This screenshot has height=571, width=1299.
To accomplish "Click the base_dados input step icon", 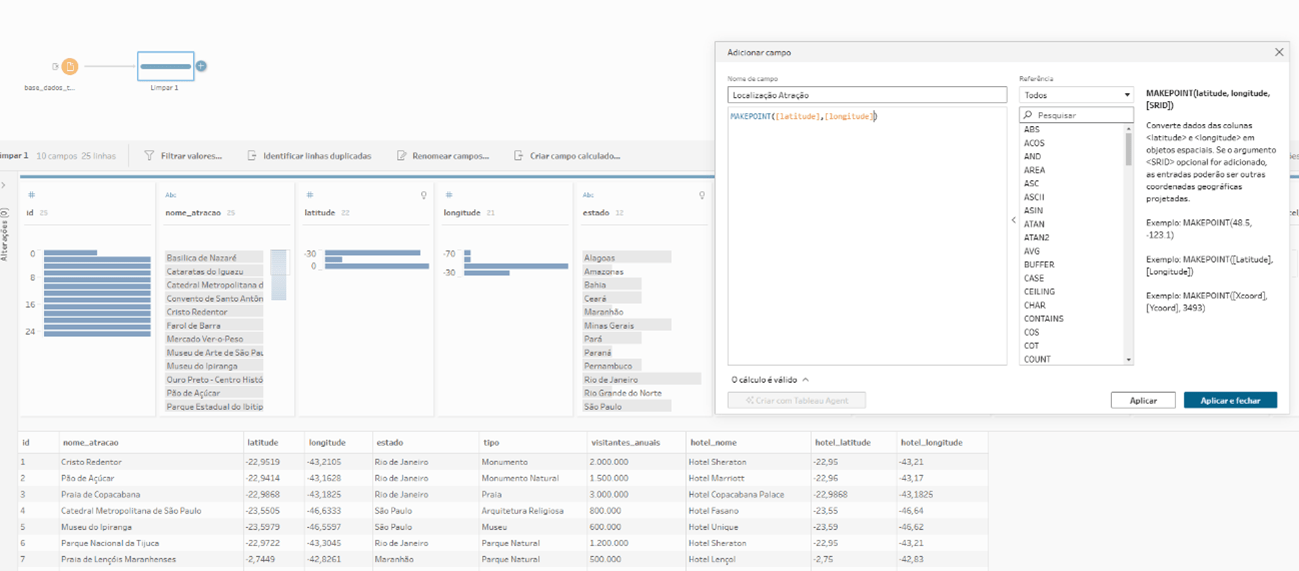I will click(x=69, y=67).
